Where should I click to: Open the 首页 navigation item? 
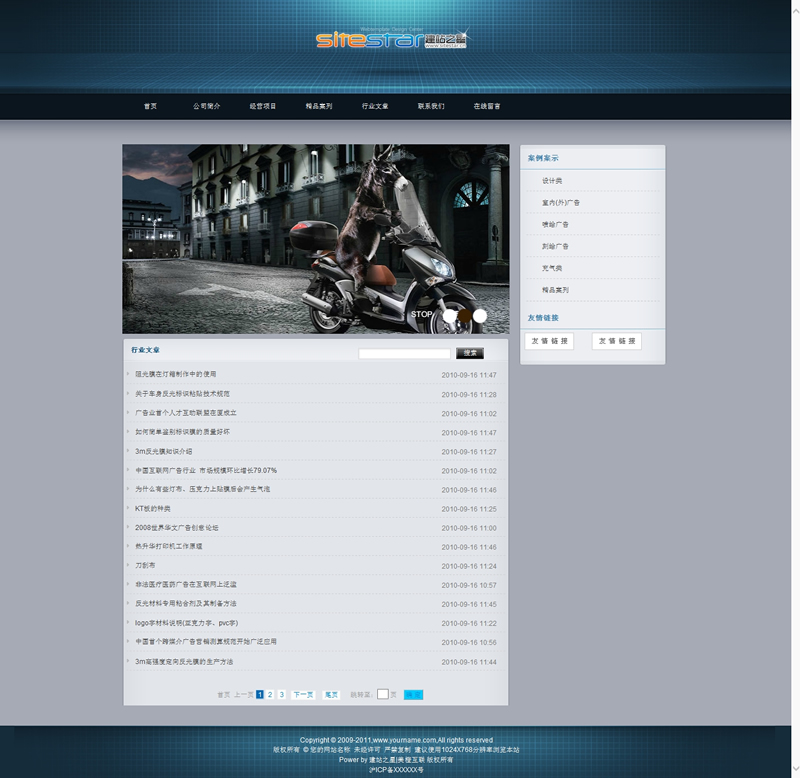tap(150, 106)
